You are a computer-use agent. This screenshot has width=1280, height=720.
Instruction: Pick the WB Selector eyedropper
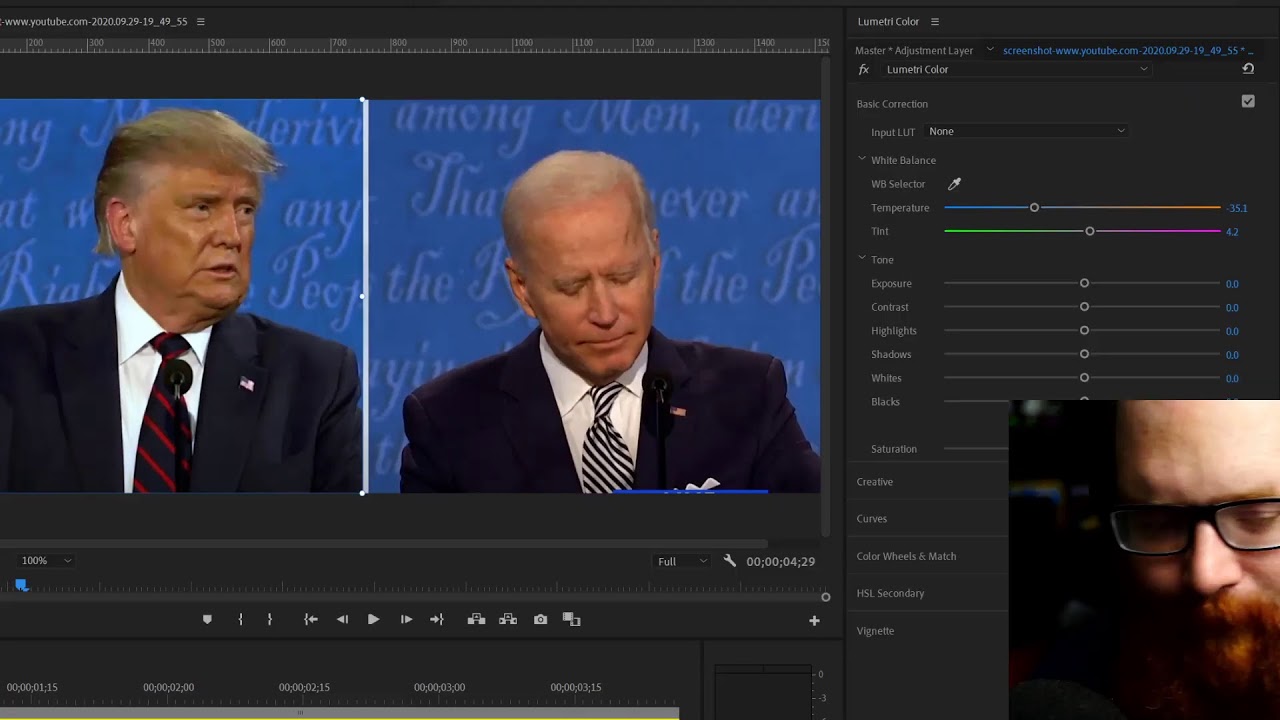954,184
